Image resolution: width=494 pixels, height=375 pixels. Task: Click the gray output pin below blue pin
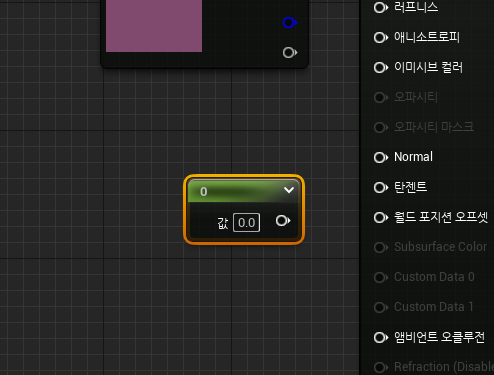[x=290, y=52]
